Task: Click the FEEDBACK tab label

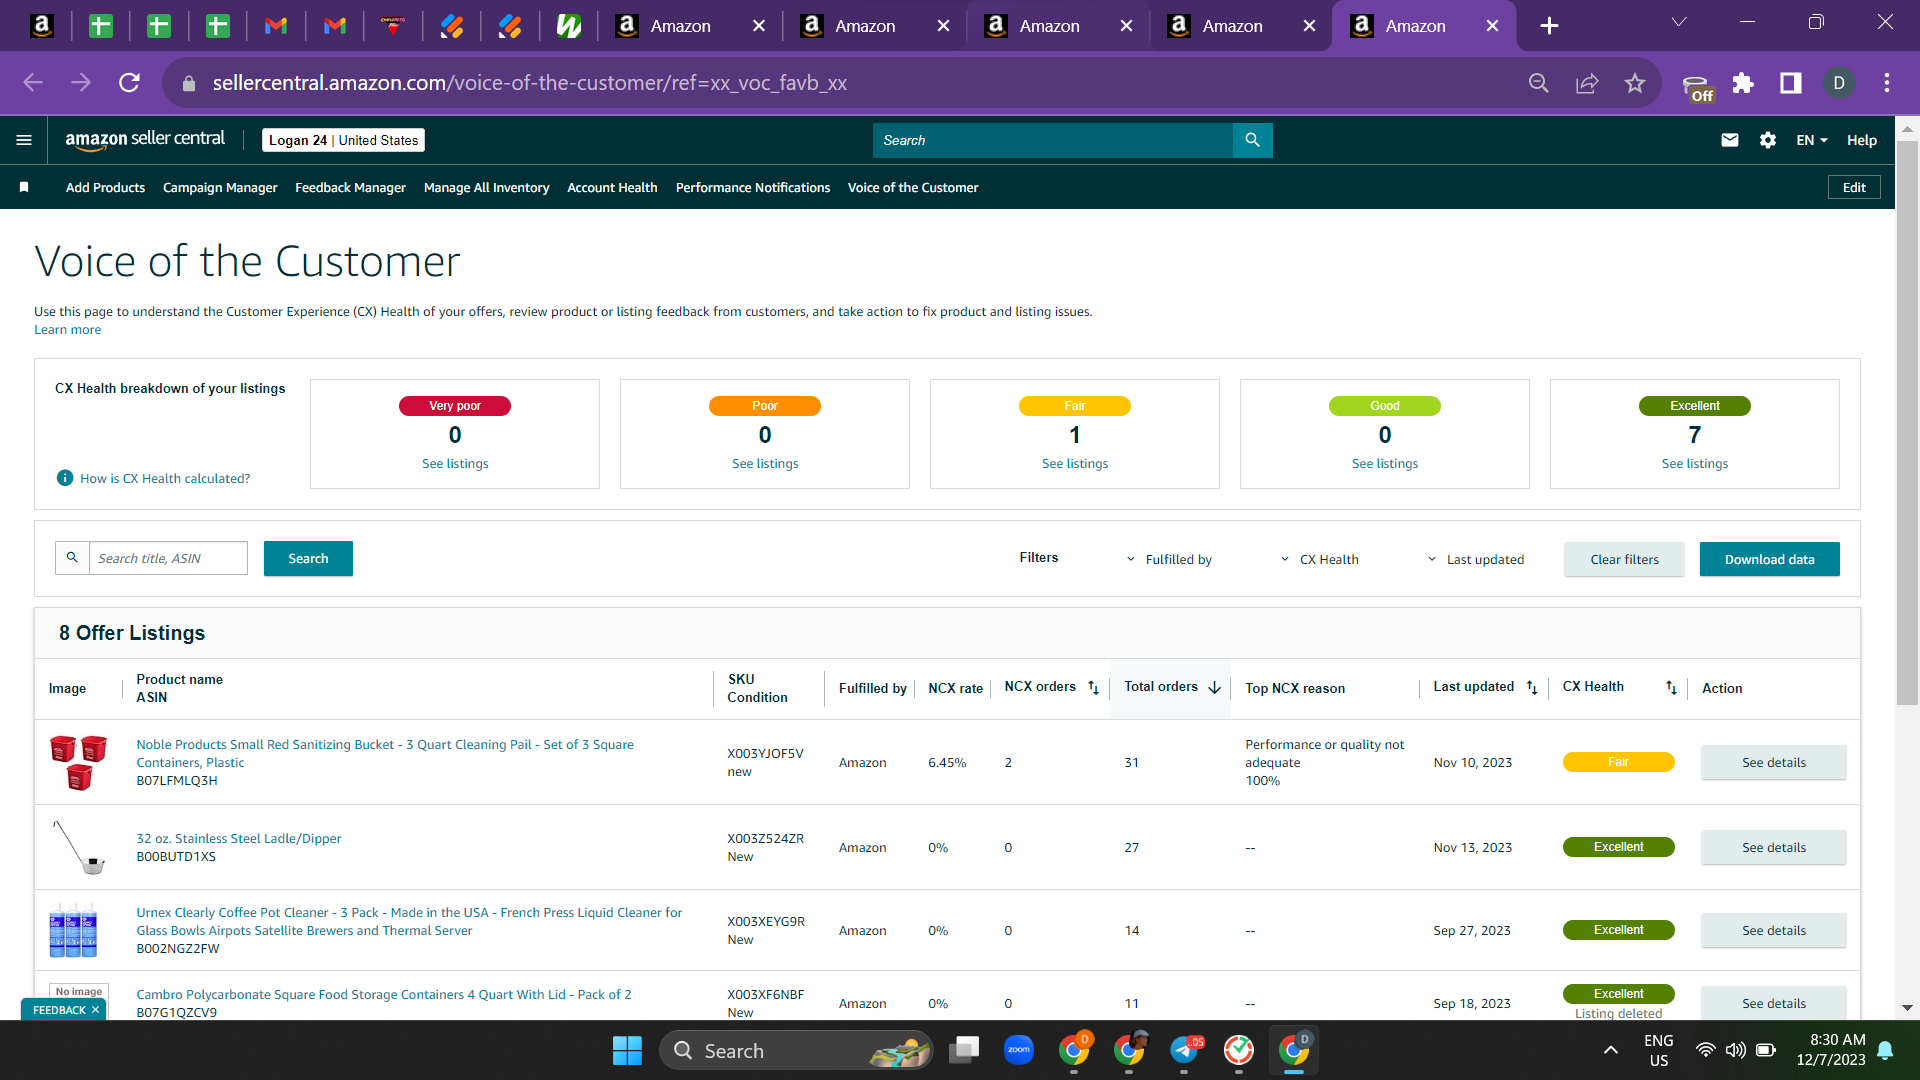Action: click(x=59, y=1010)
